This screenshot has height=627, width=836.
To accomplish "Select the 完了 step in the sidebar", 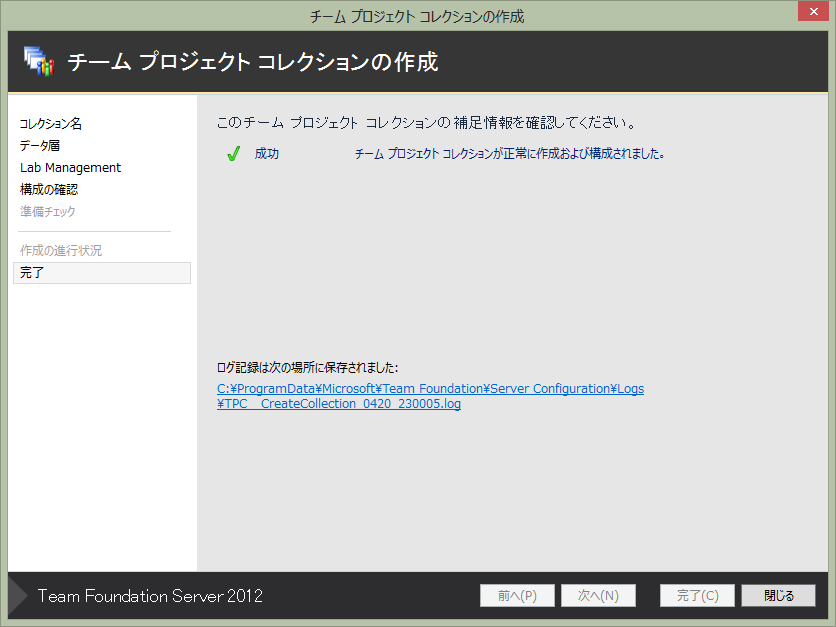I will (102, 272).
